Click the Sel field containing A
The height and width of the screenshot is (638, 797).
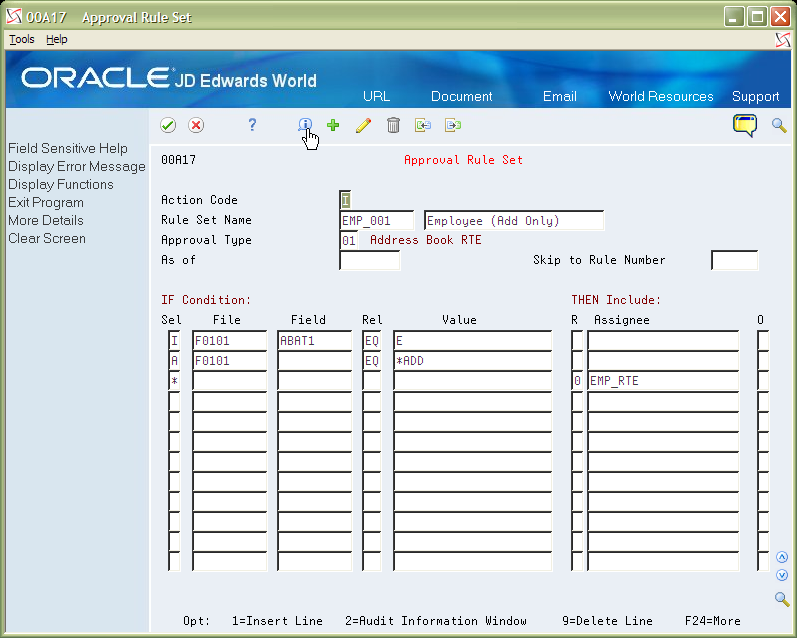click(174, 361)
